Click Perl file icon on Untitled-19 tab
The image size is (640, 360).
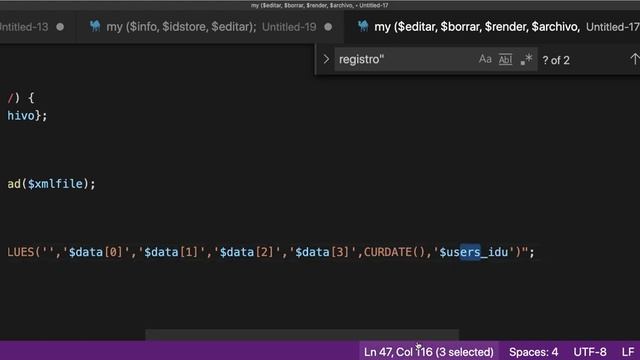point(95,26)
